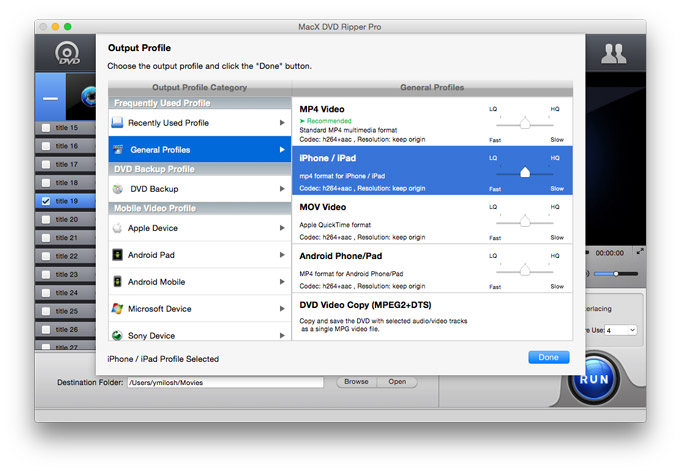Check the title 20 checkbox
The width and height of the screenshot is (680, 471).
click(46, 219)
